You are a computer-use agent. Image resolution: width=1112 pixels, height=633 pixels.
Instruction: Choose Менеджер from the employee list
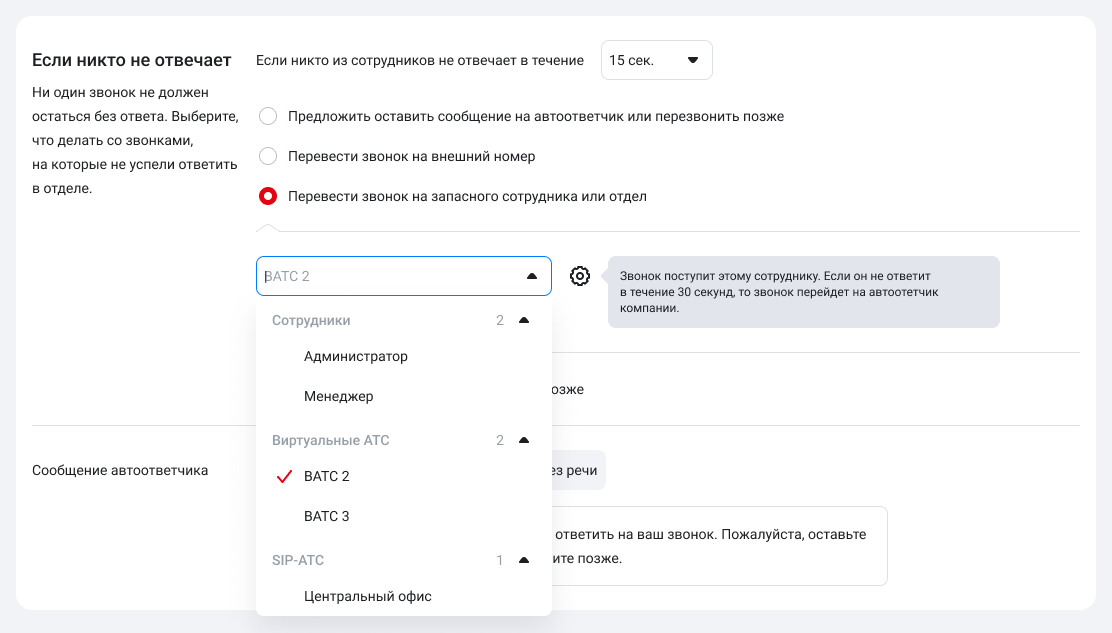coord(339,396)
